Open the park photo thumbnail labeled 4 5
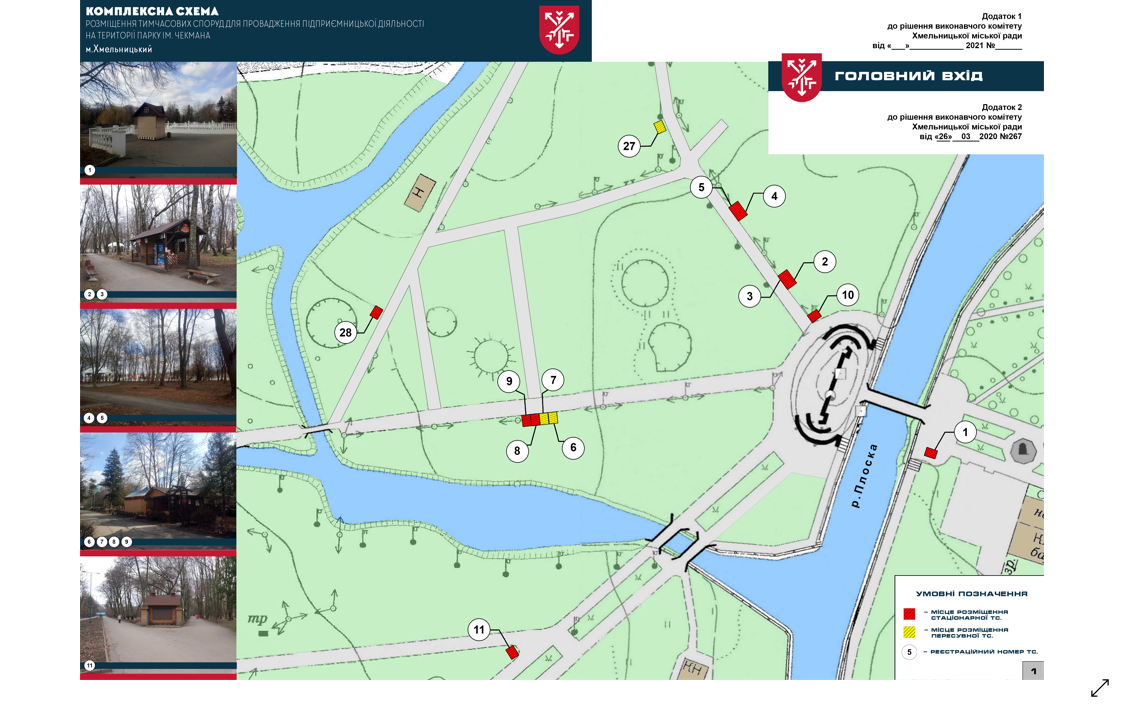This screenshot has width=1124, height=710. click(158, 367)
